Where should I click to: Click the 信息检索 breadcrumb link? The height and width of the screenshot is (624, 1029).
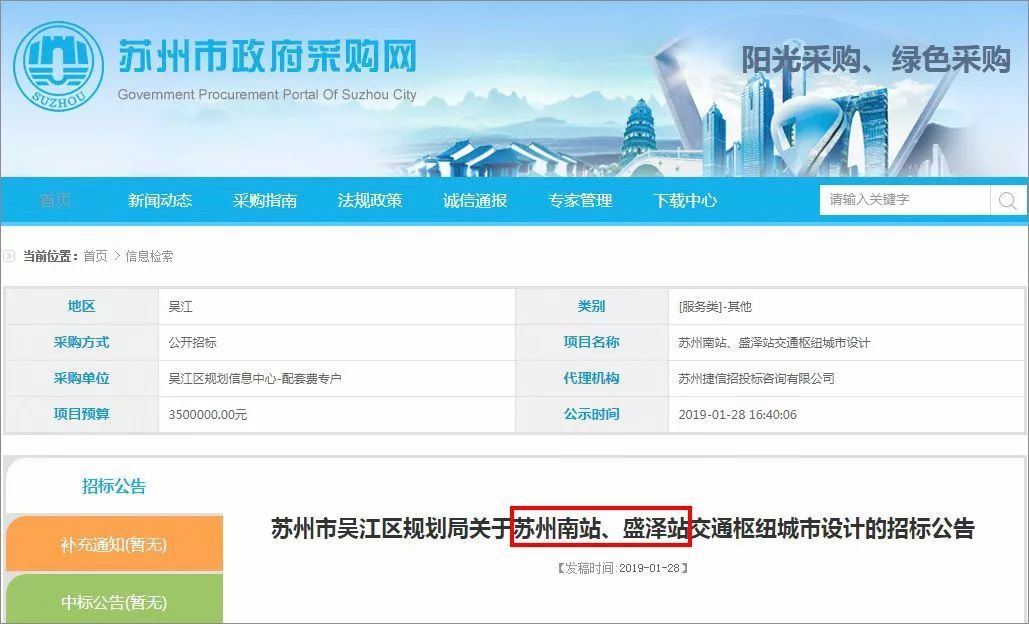(x=147, y=255)
